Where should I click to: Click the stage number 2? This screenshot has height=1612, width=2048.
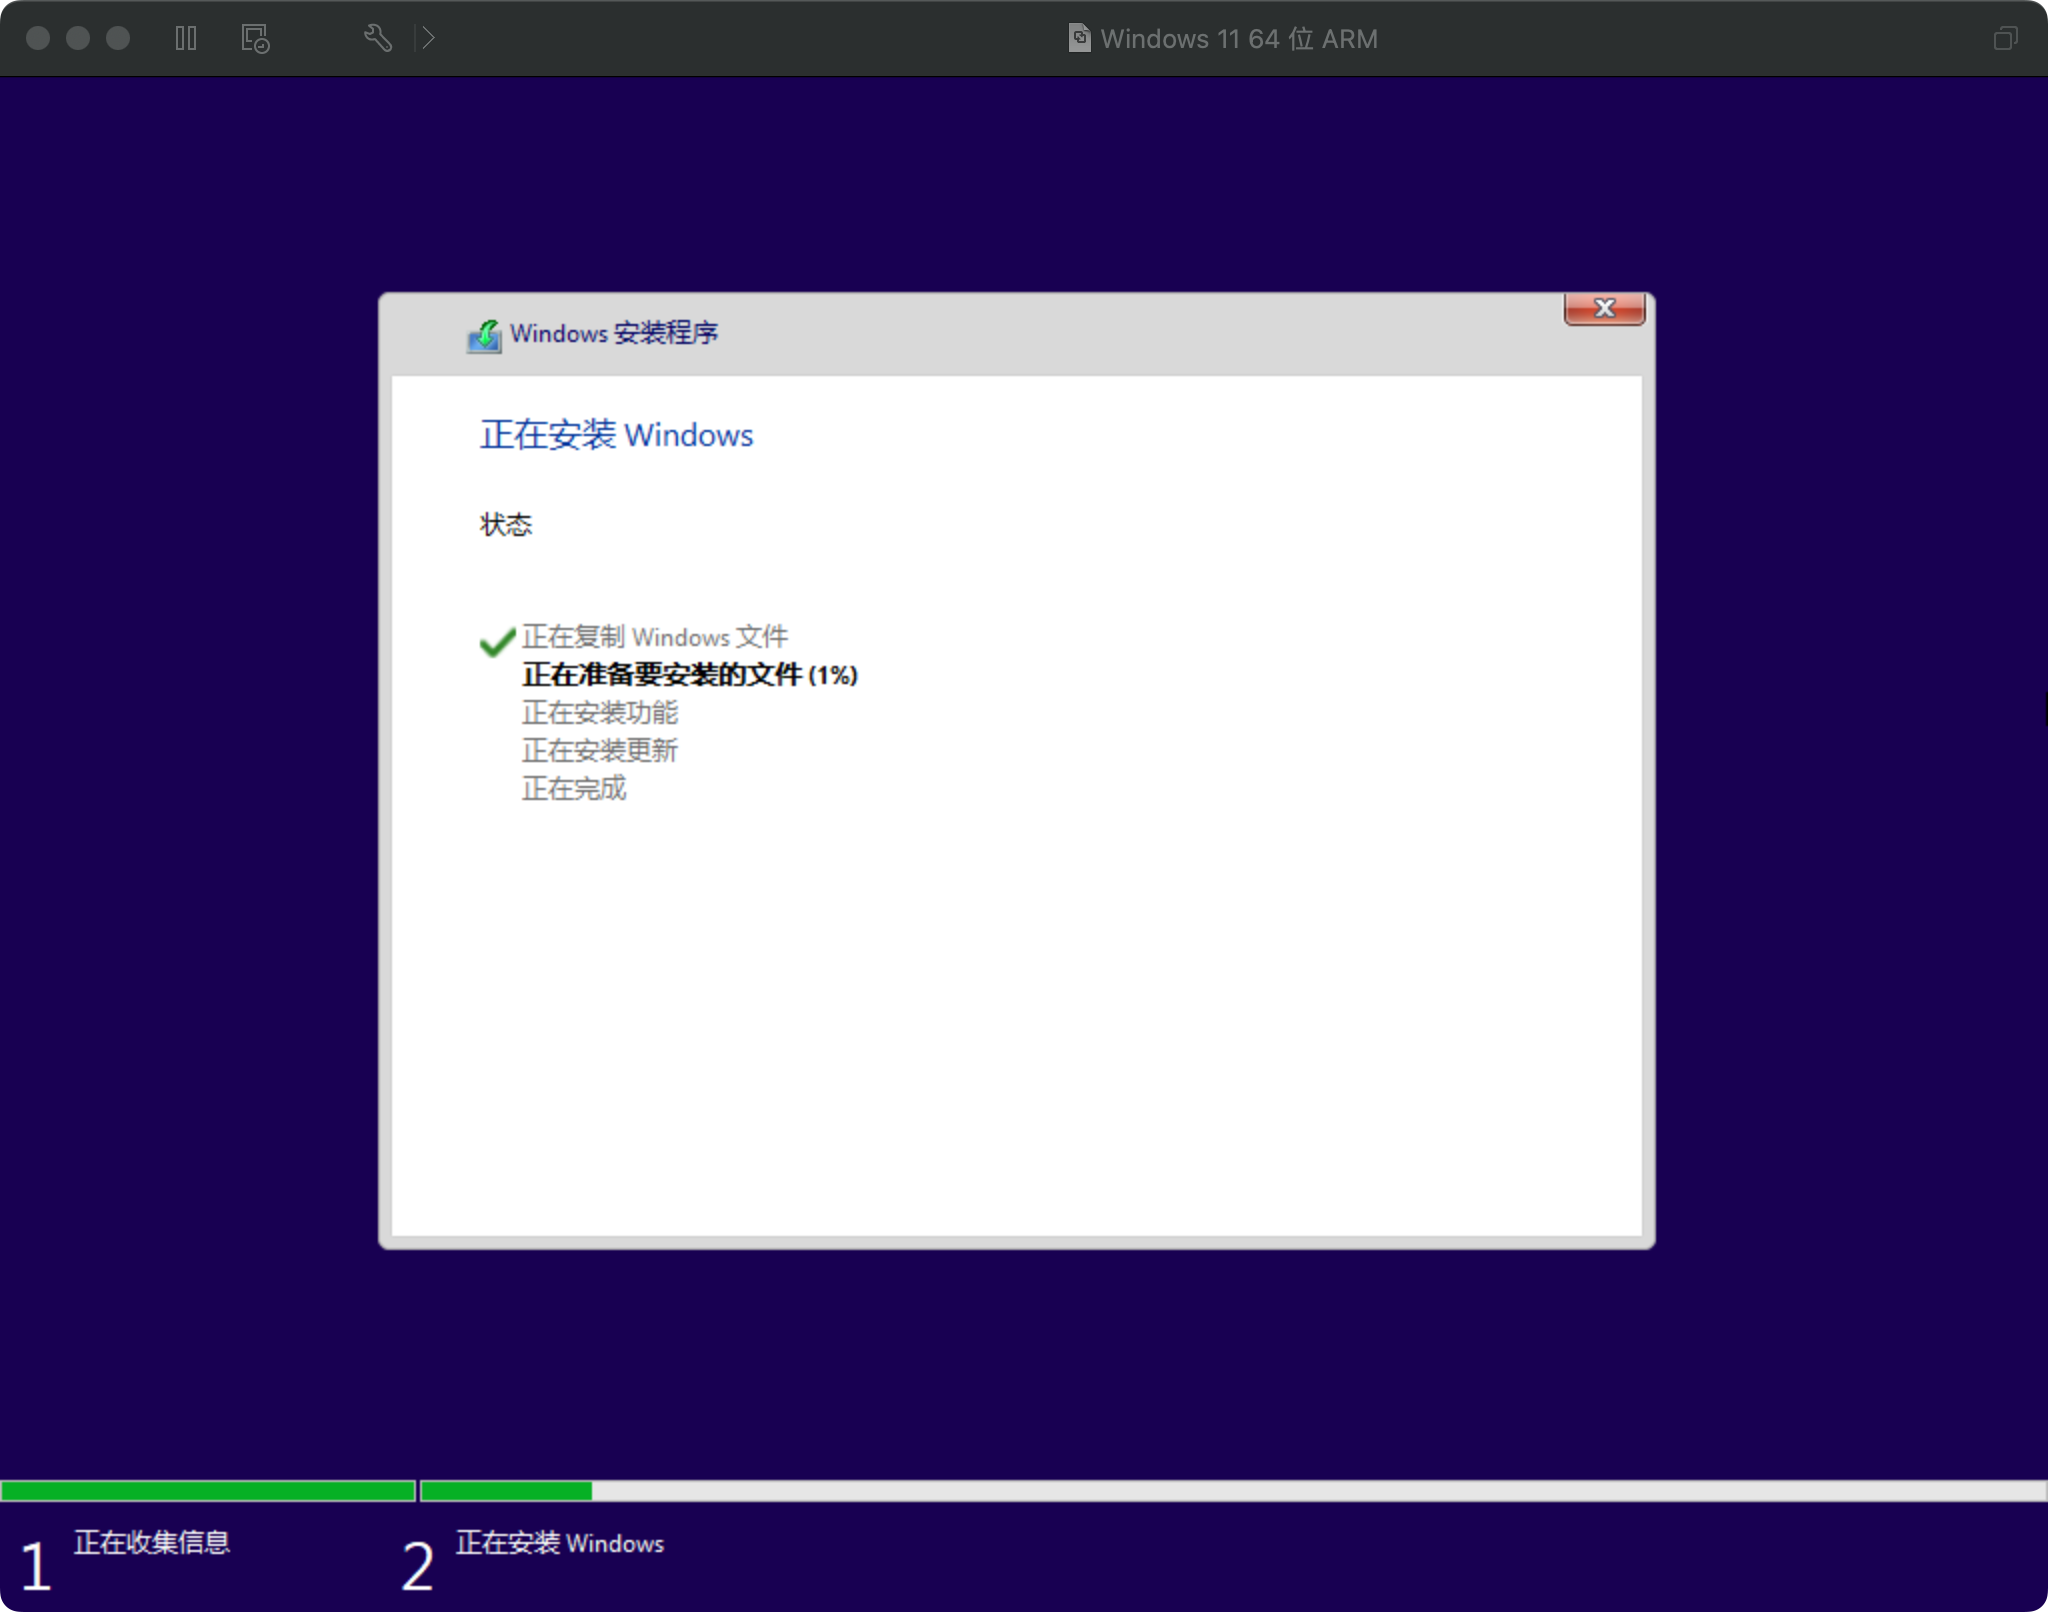pyautogui.click(x=418, y=1566)
